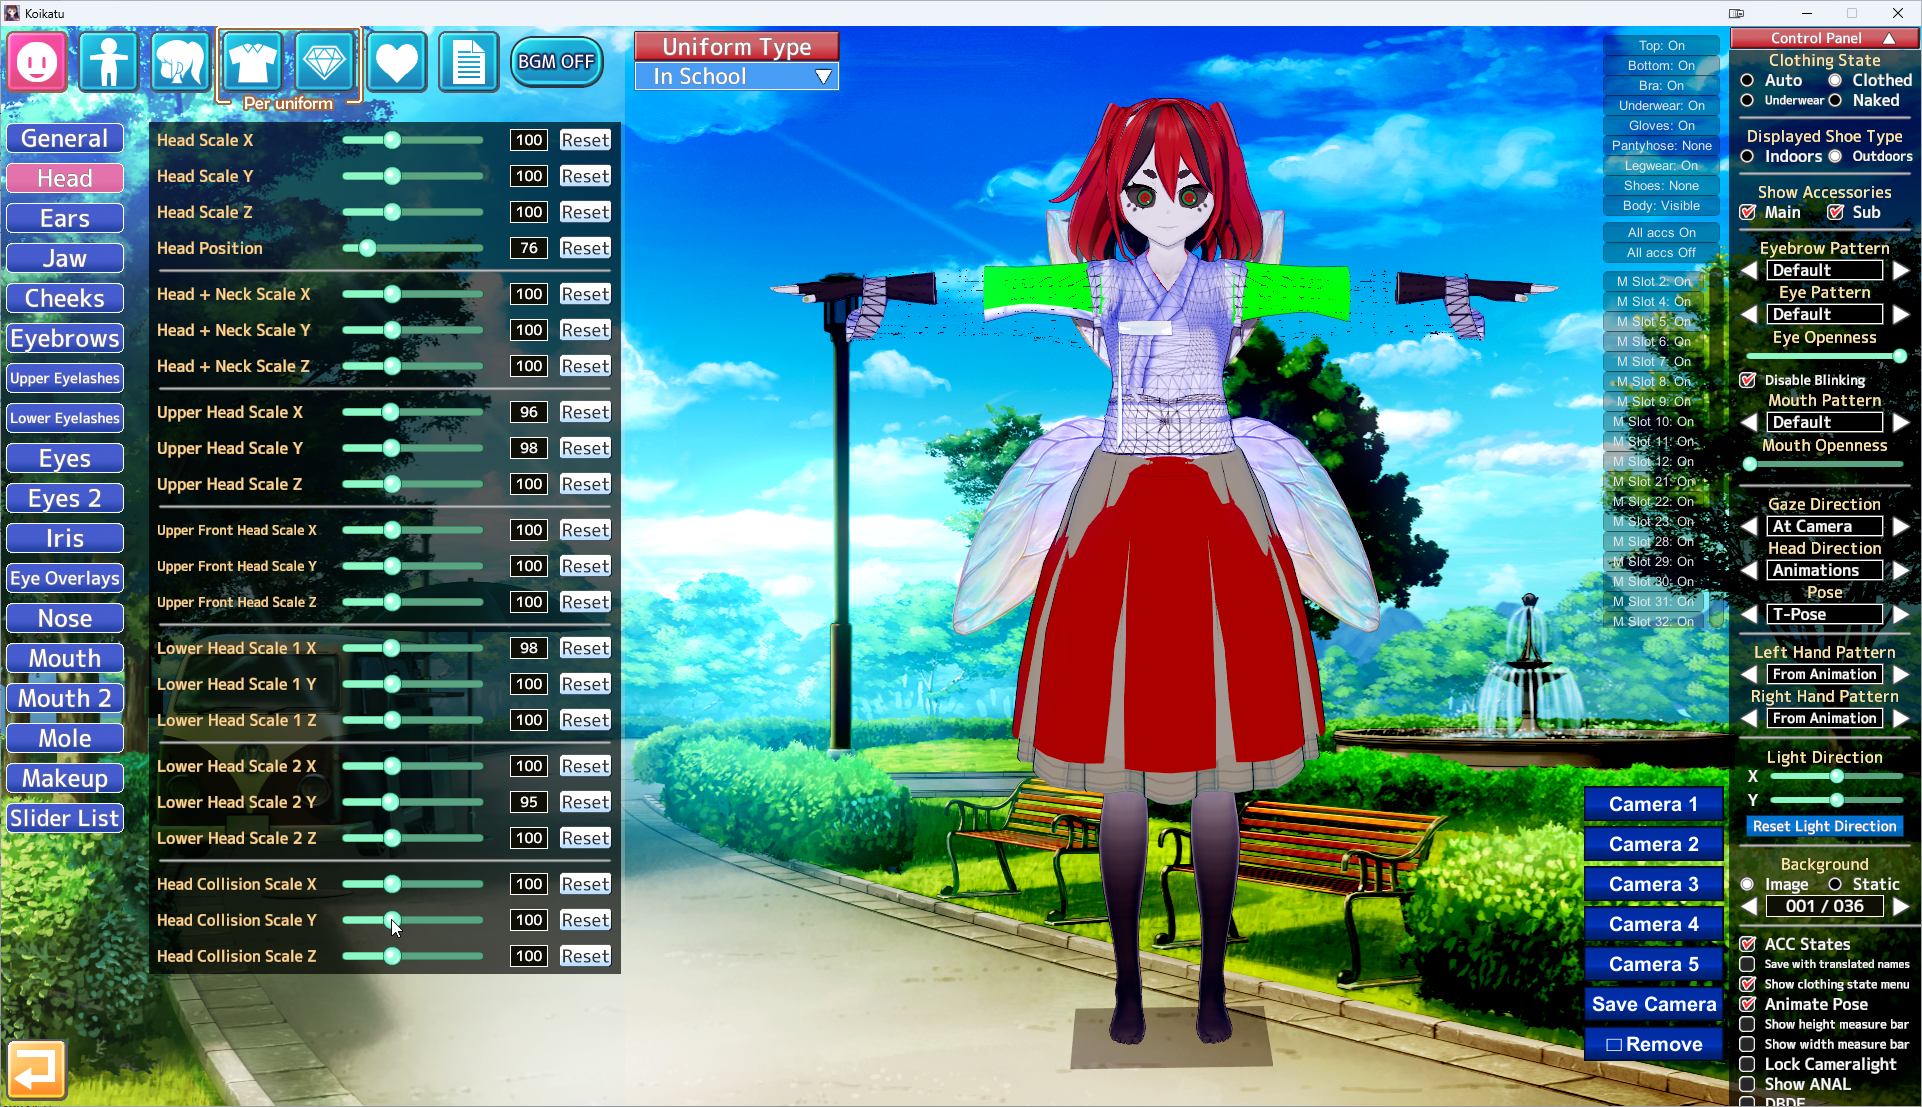Open the General tab
1922x1107 pixels.
point(65,138)
